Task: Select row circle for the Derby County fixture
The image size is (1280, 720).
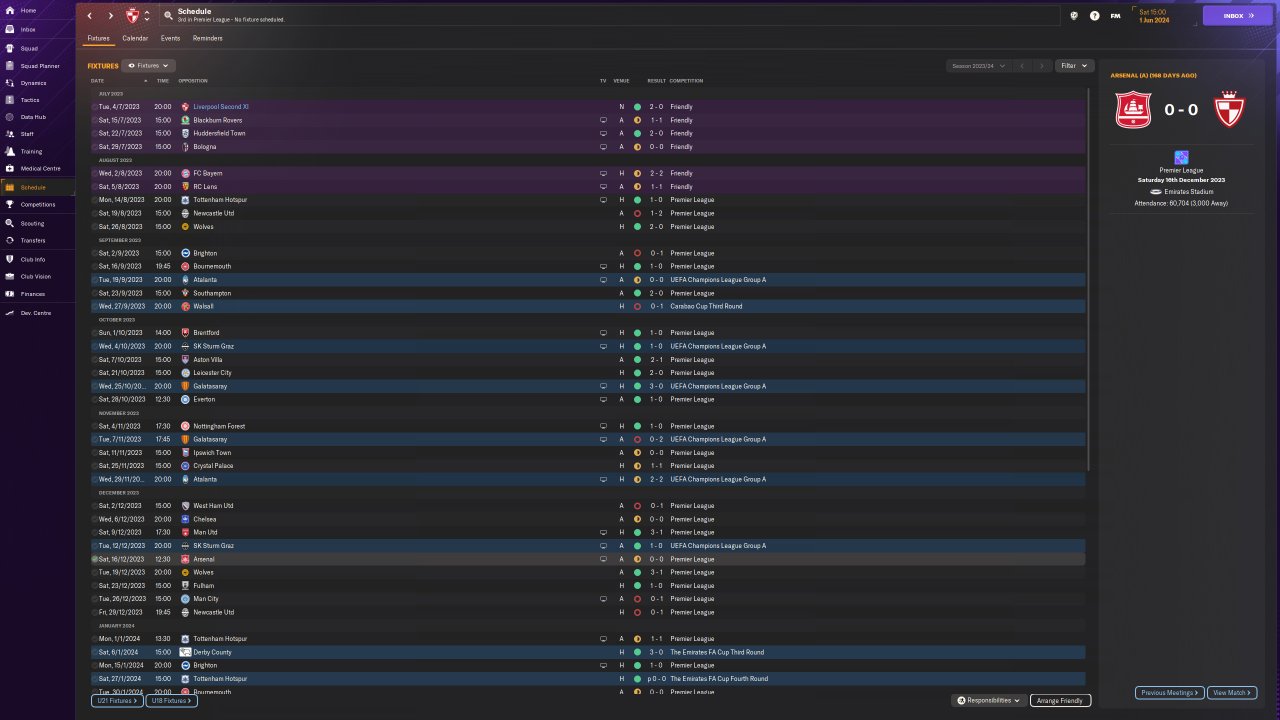Action: pyautogui.click(x=95, y=652)
